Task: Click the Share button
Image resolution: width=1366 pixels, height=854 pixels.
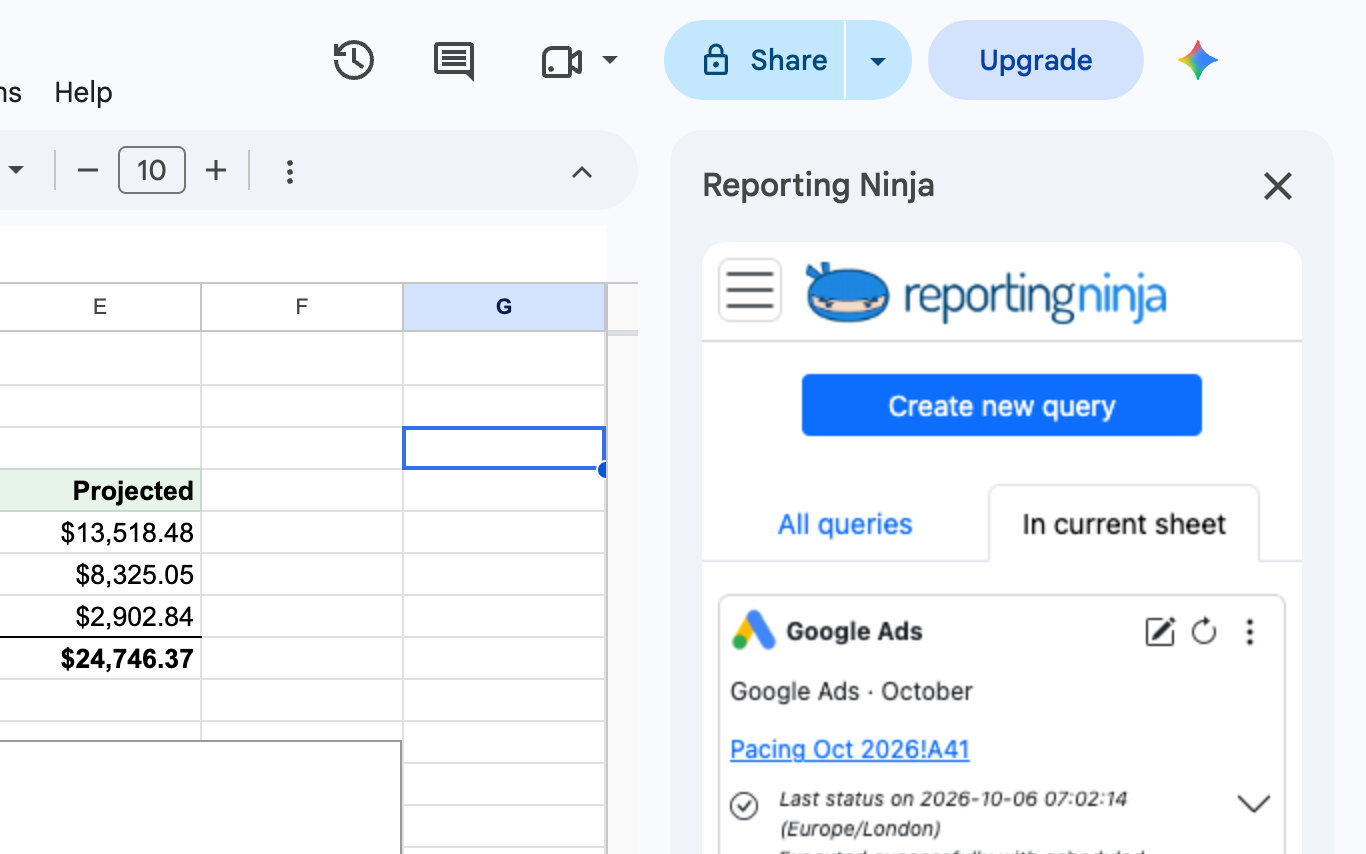Action: pos(755,61)
